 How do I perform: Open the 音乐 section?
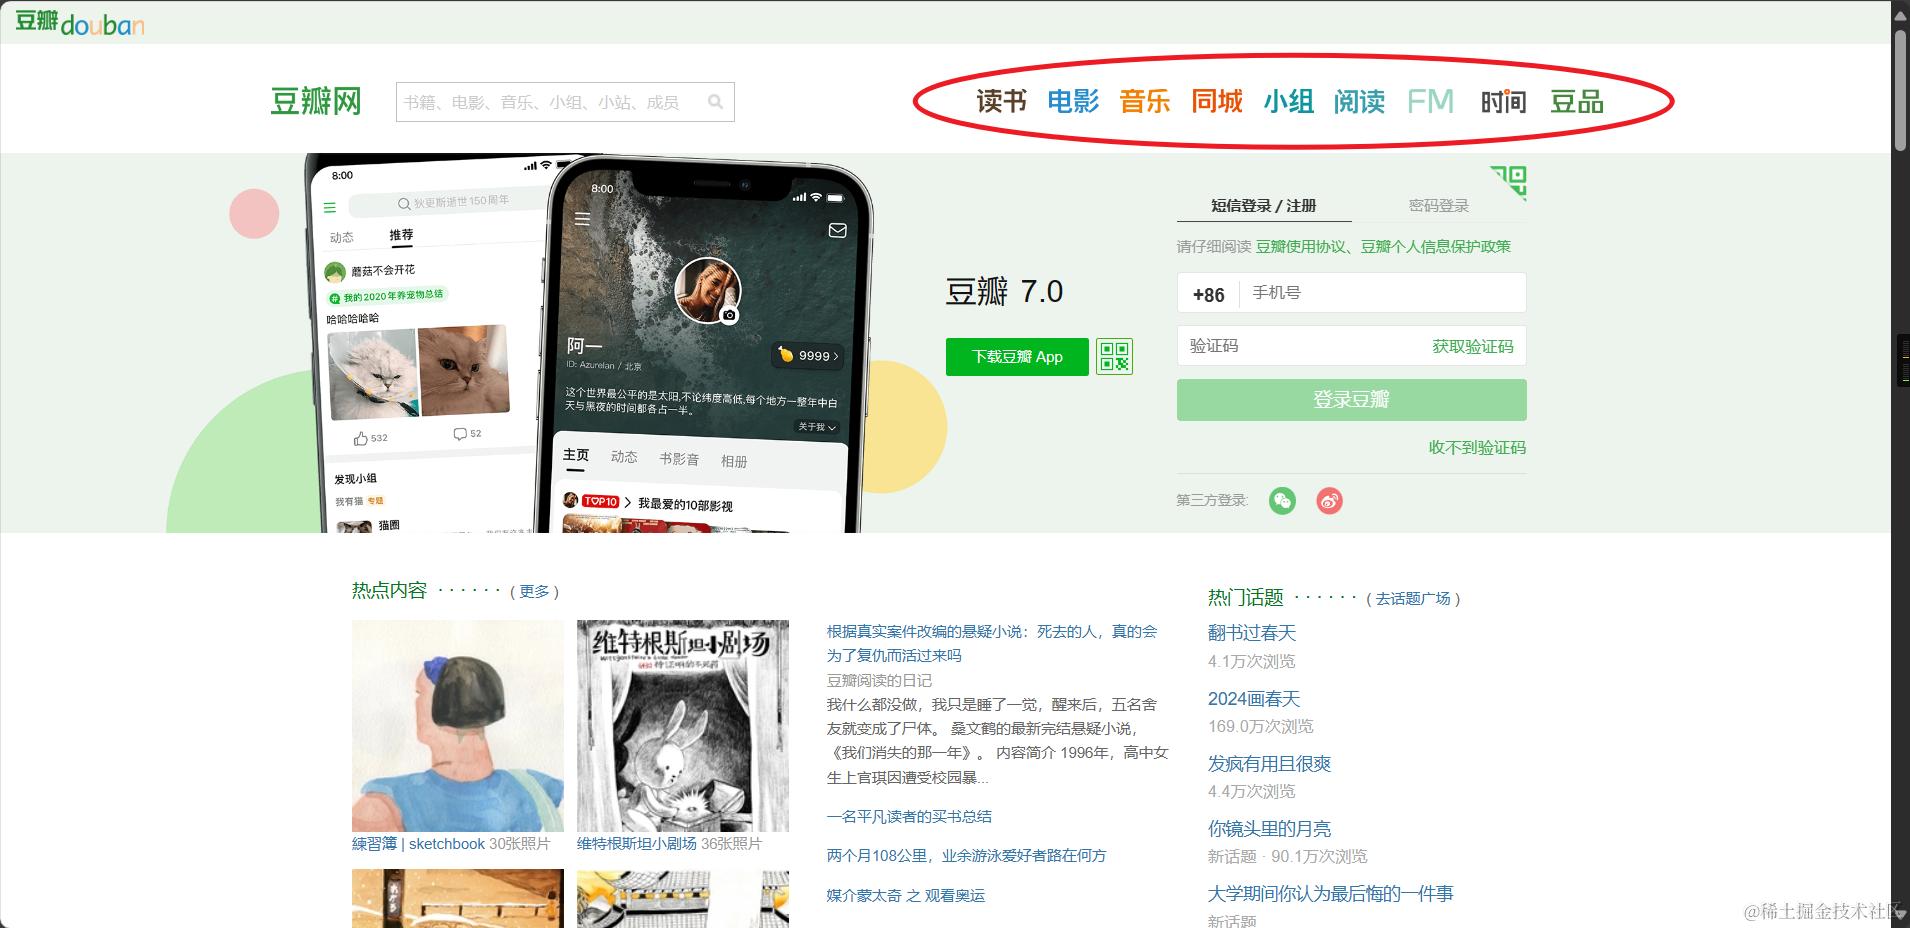(1145, 101)
